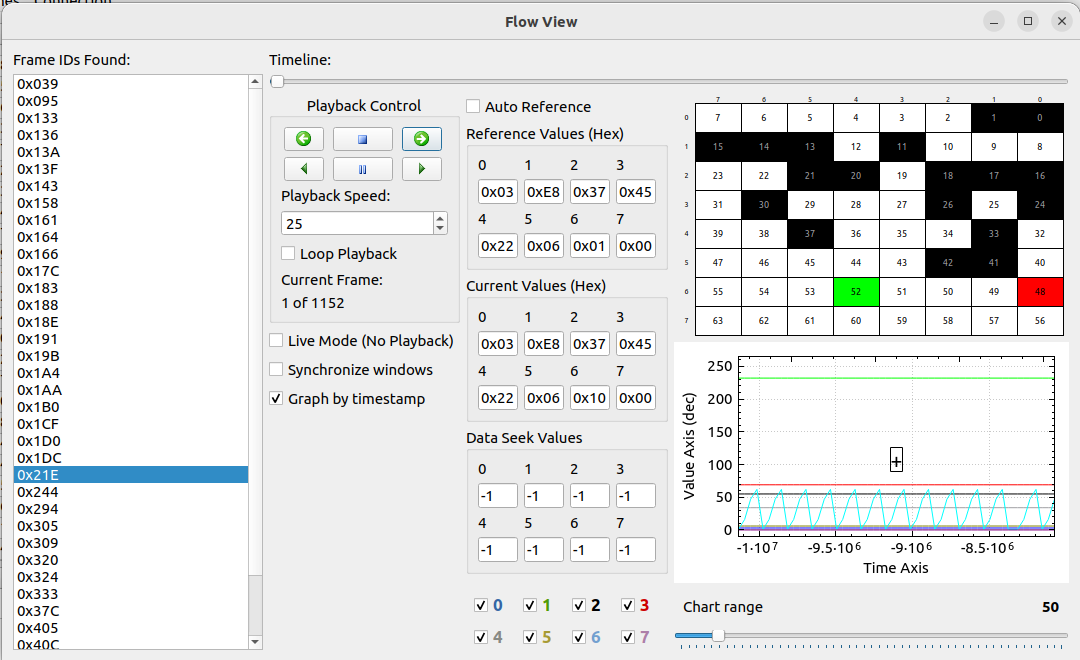Click the black bit cell 37
The height and width of the screenshot is (660, 1080).
click(809, 234)
